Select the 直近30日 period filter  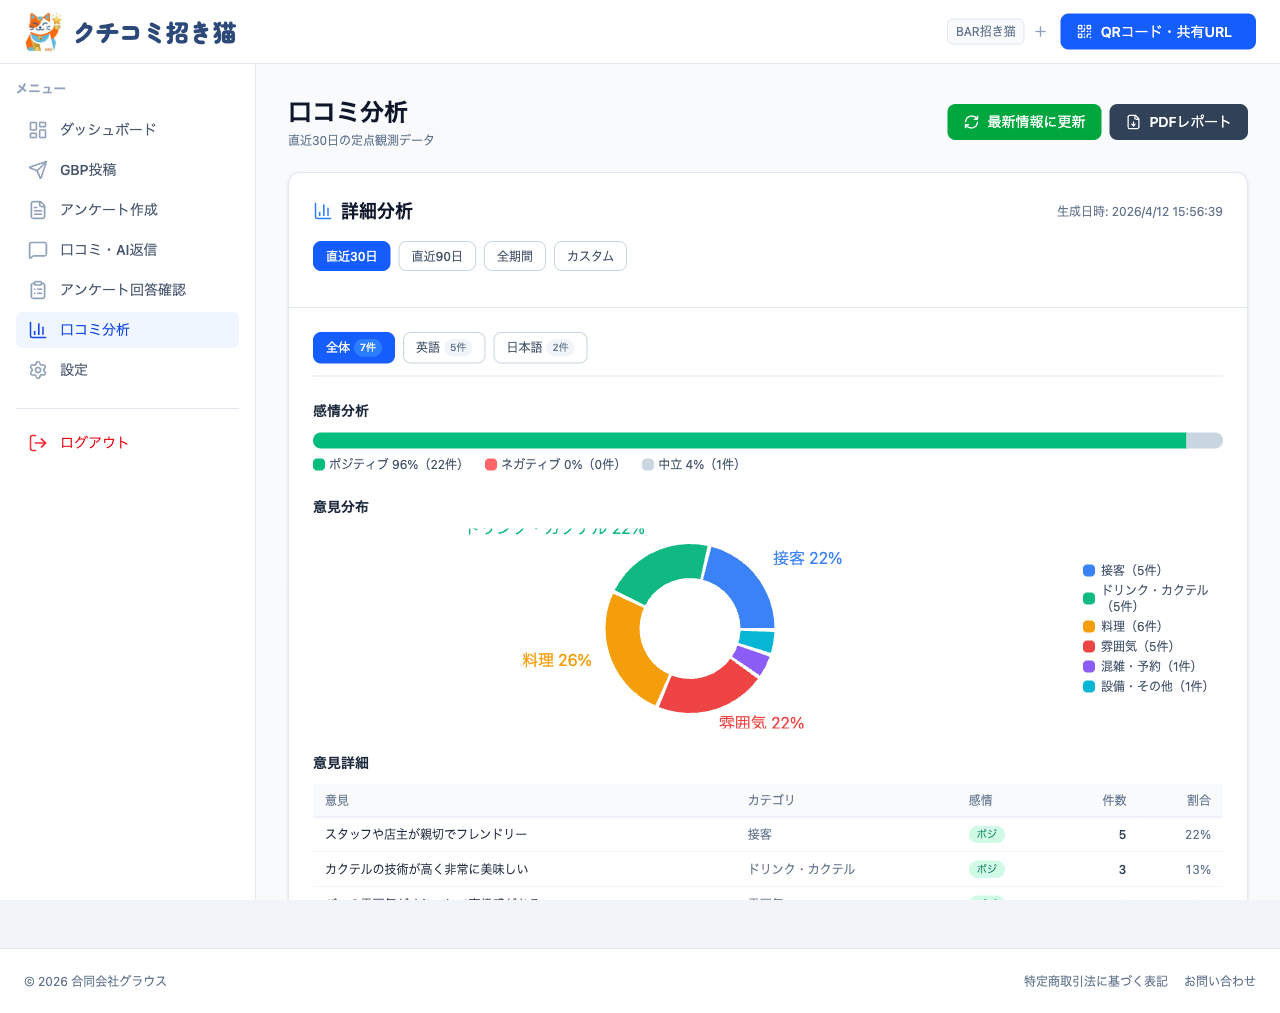pyautogui.click(x=351, y=256)
